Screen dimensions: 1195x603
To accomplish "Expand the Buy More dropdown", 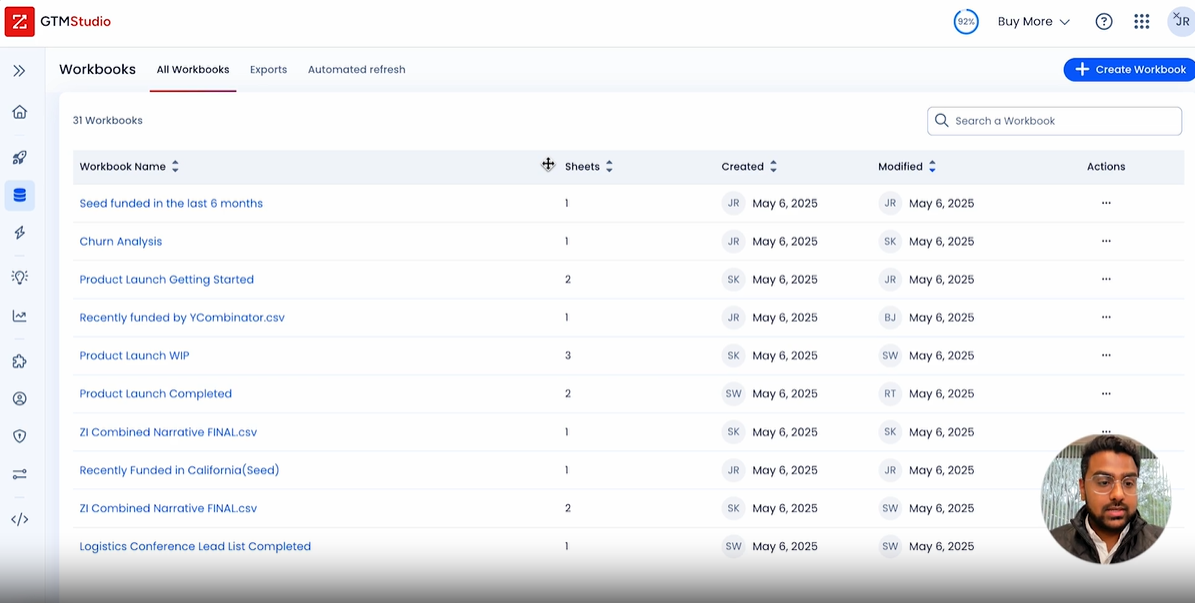I will coord(1033,21).
